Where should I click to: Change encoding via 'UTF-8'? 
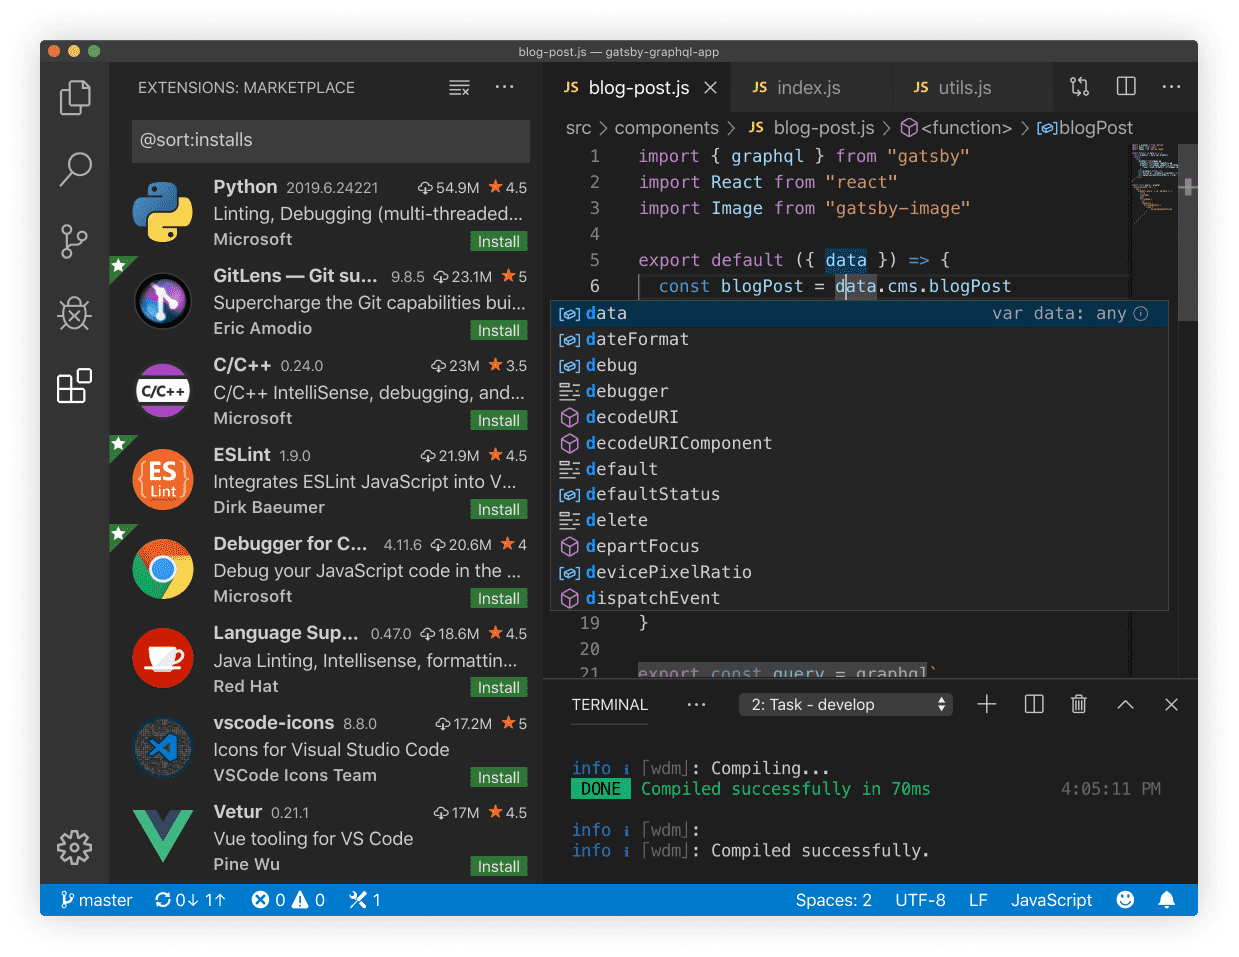tap(920, 900)
